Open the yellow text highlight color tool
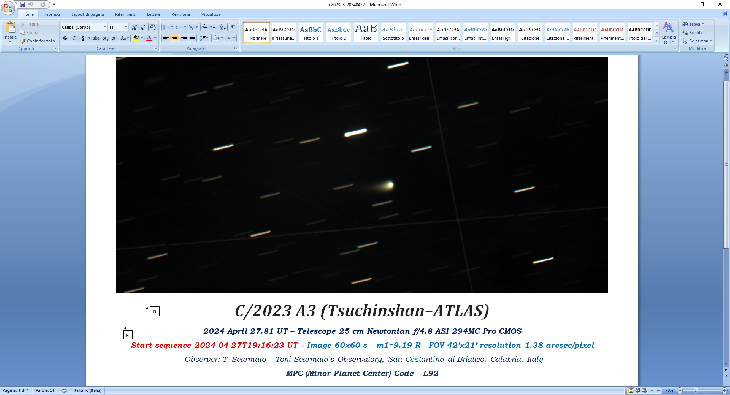 click(136, 38)
